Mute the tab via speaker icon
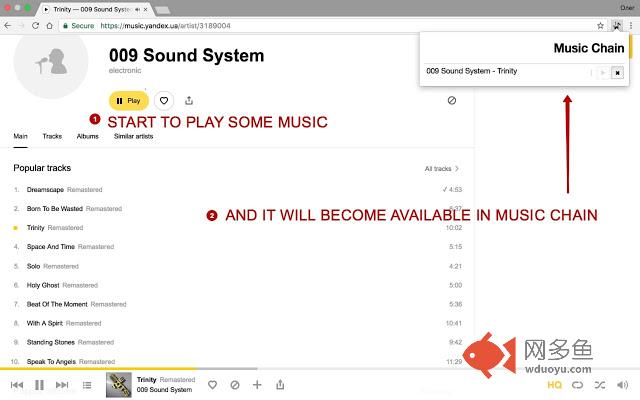 138,9
